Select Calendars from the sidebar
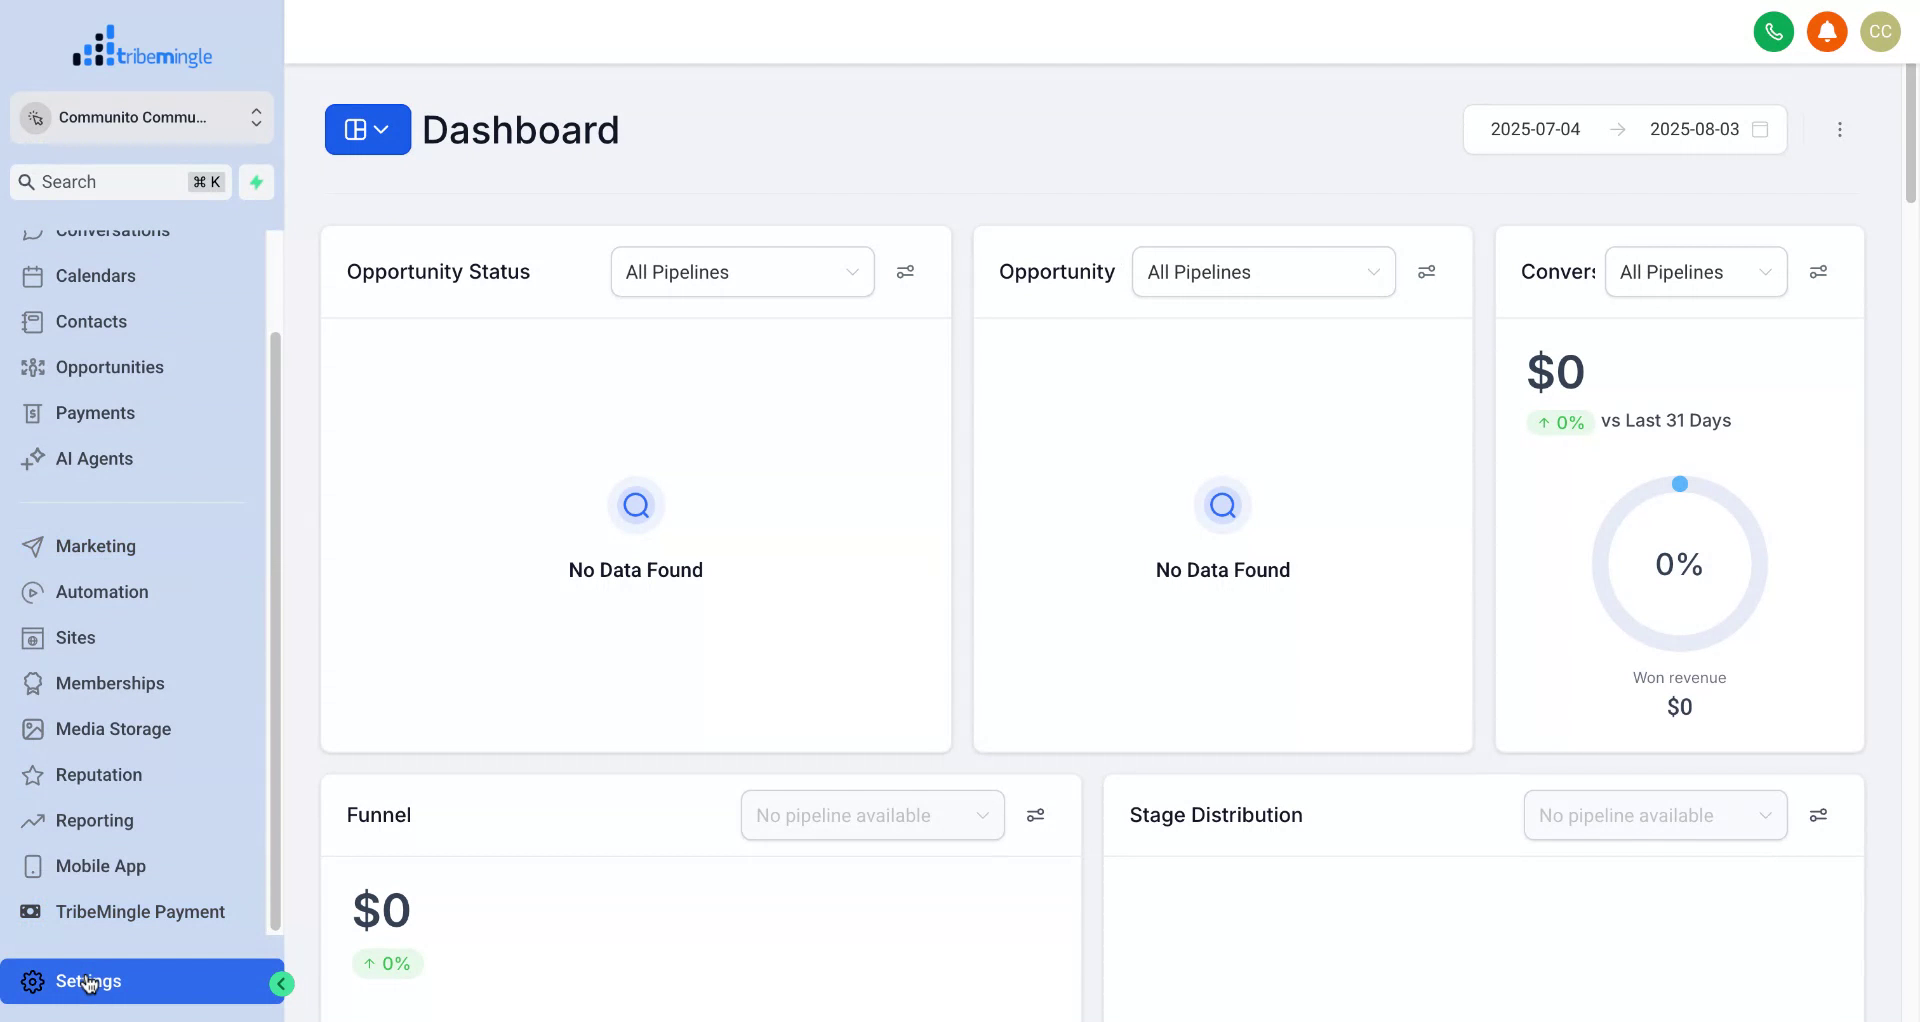Screen dimensions: 1920x1022 tap(95, 275)
